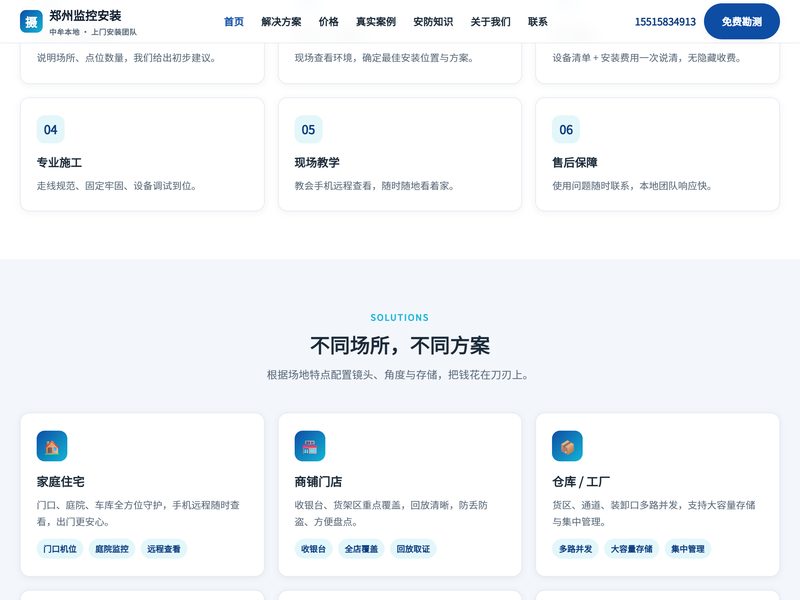Screen dimensions: 800x600
Task: Open 联系 in the navigation
Action: point(538,21)
